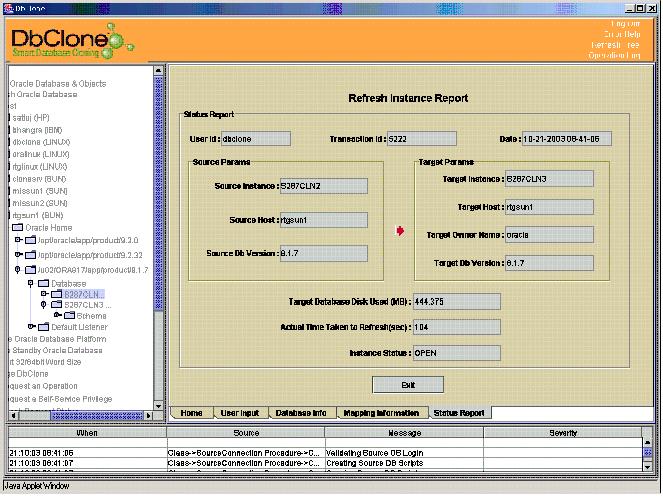Open the User Input tab
The height and width of the screenshot is (496, 663).
click(x=240, y=413)
